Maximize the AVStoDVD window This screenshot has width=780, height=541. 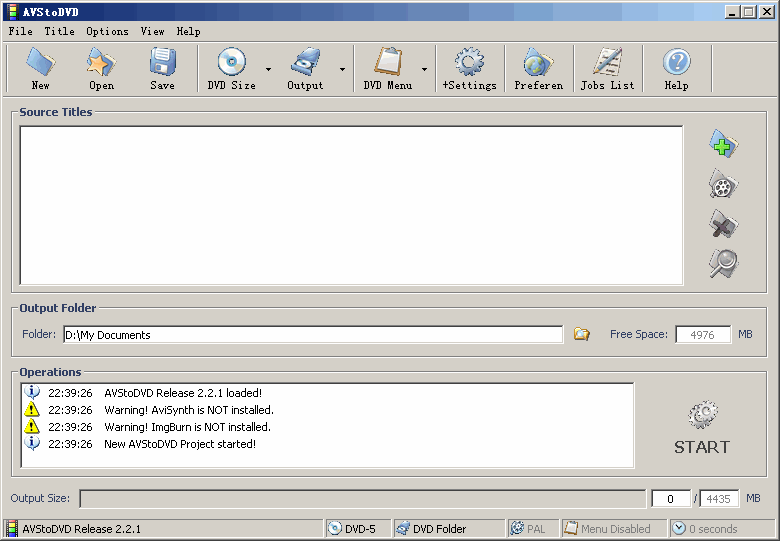click(749, 11)
